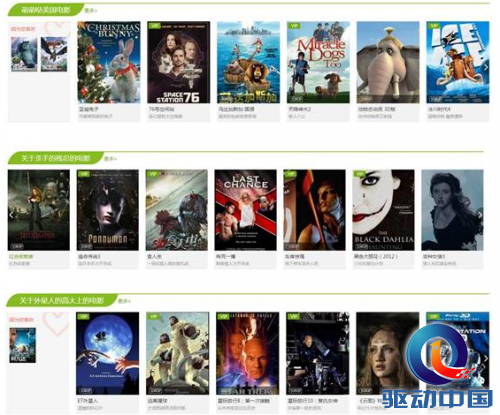Click VIP badge on Space Station 76 poster
This screenshot has height=415, width=500.
coord(154,25)
